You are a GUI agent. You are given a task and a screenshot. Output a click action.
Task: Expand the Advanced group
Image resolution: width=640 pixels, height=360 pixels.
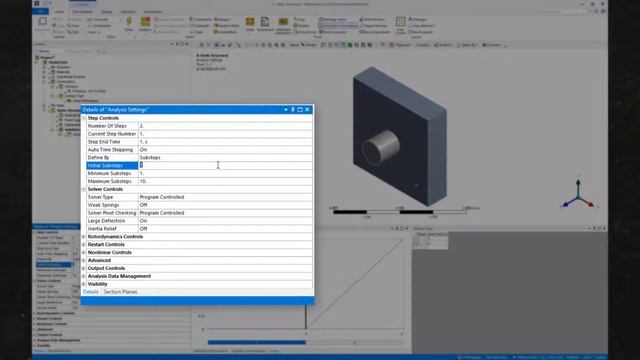point(84,260)
